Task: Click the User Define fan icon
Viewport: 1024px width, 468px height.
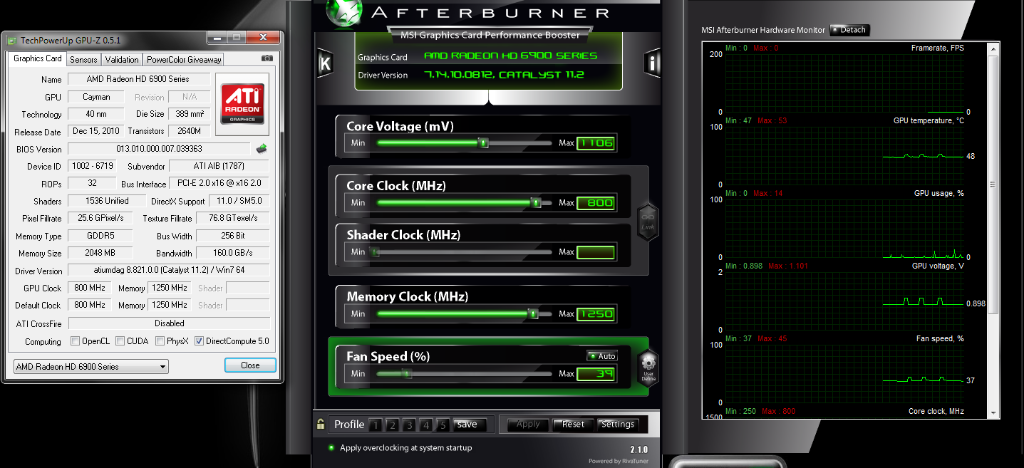Action: pos(646,367)
